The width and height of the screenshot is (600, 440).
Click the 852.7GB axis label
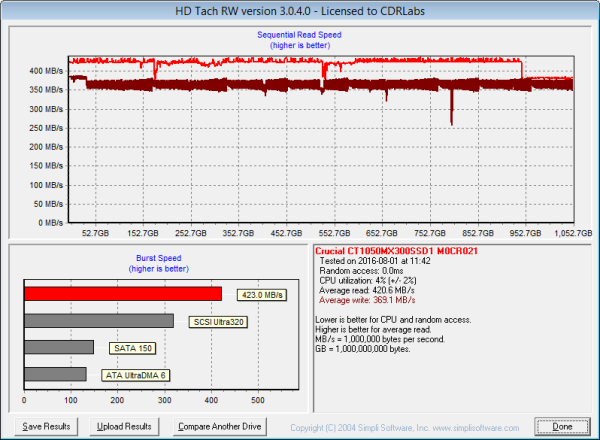(478, 233)
